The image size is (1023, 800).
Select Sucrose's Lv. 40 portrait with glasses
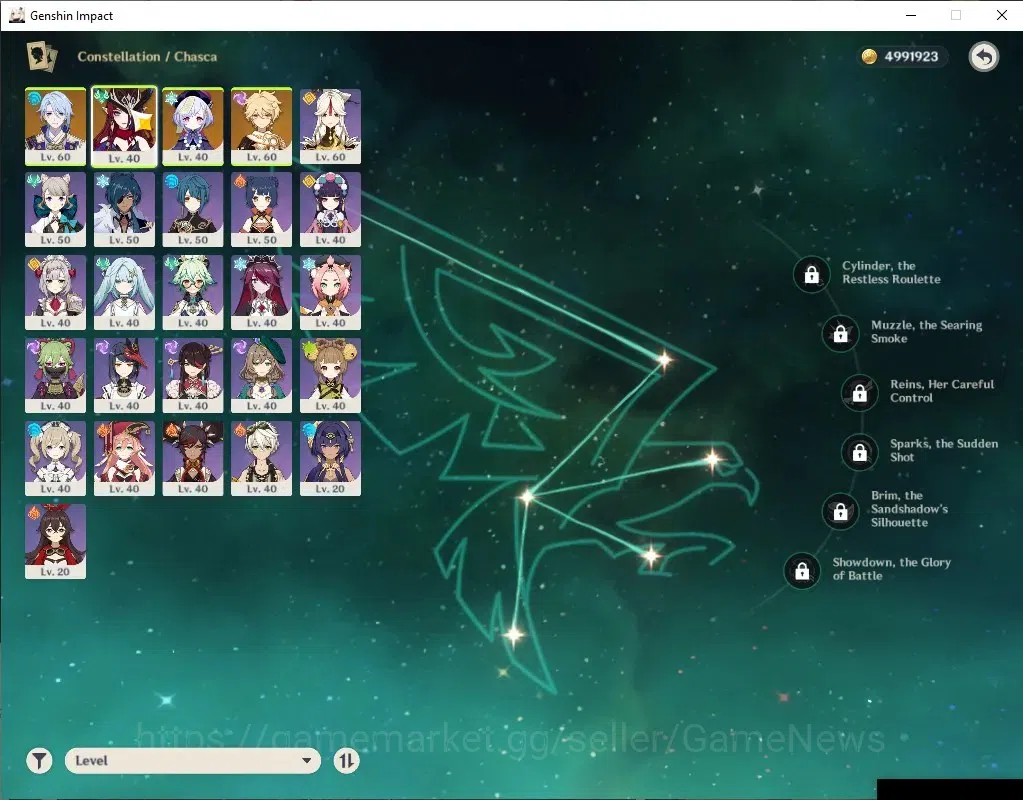[x=193, y=292]
